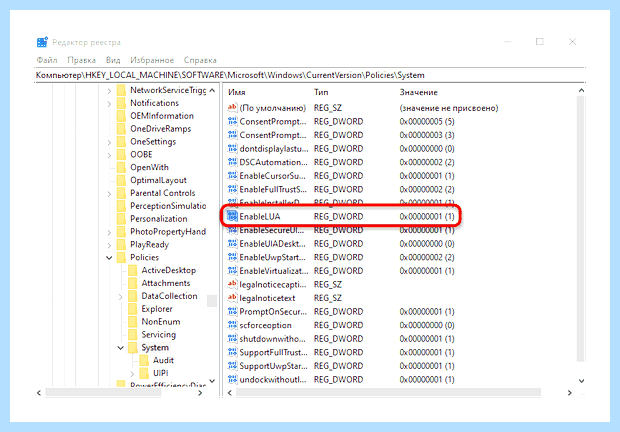Open the Вид menu
Viewport: 620px width, 432px height.
113,60
